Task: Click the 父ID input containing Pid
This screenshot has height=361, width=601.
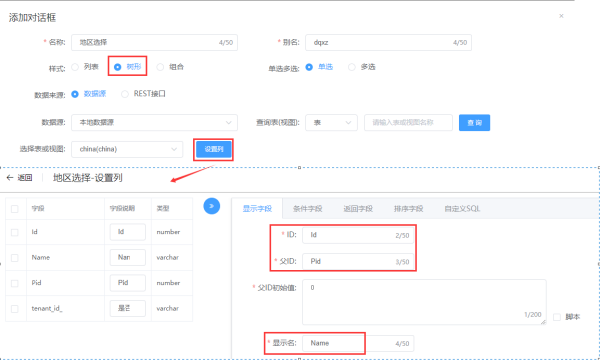Action: (x=358, y=261)
